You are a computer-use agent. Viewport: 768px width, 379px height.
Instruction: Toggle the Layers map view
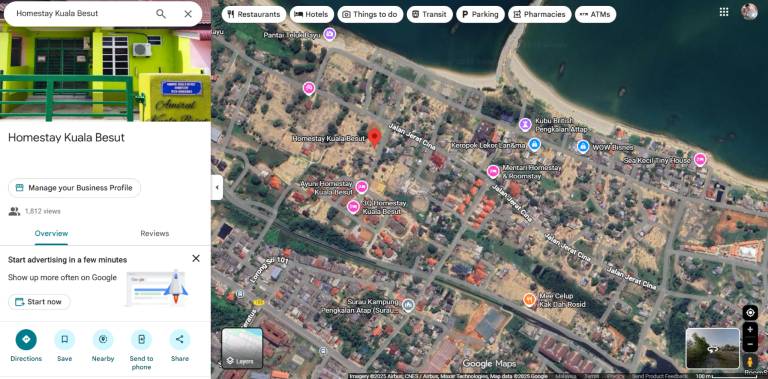coord(242,348)
